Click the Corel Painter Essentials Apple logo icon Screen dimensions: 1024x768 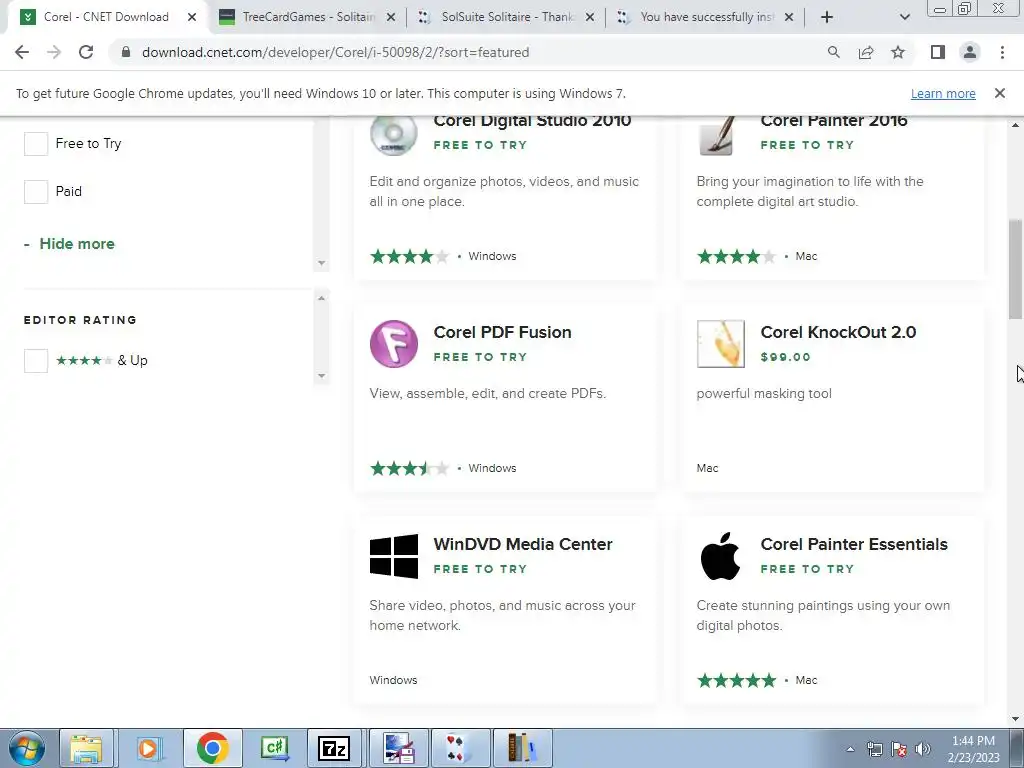[x=720, y=556]
